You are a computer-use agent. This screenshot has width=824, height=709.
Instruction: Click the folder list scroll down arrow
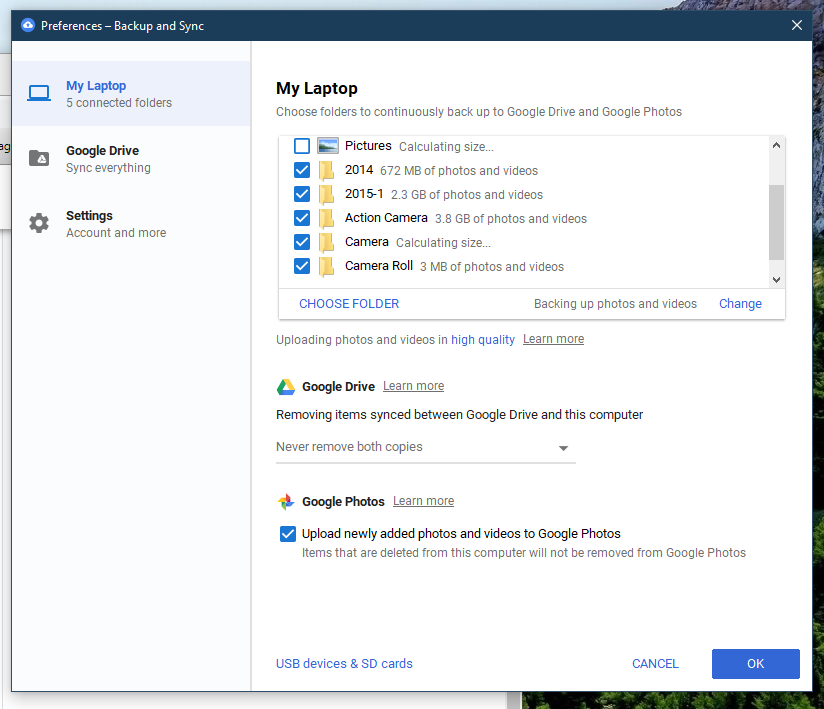click(776, 280)
